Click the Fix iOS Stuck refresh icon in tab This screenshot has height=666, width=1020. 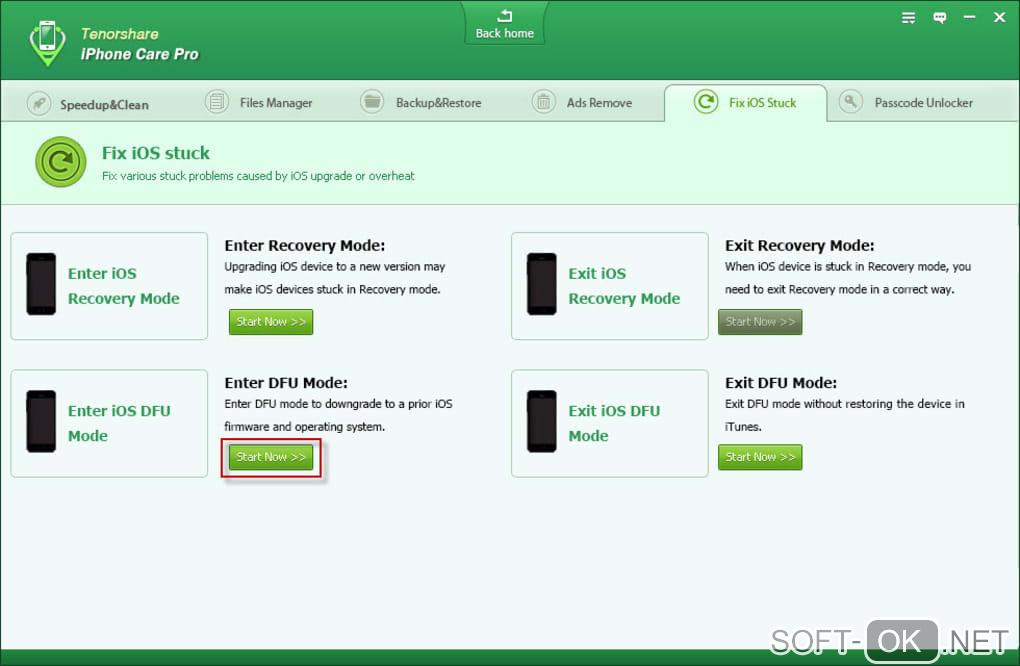pyautogui.click(x=706, y=102)
